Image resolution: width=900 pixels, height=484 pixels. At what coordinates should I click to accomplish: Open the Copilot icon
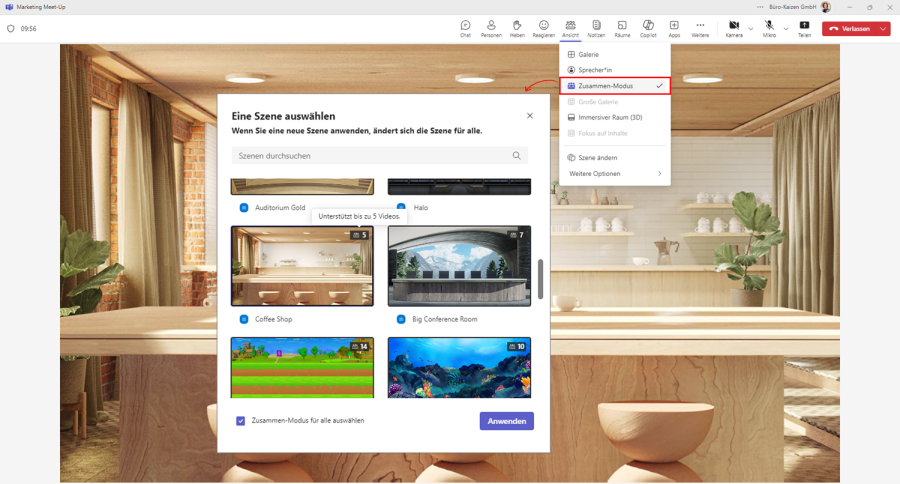[x=648, y=27]
